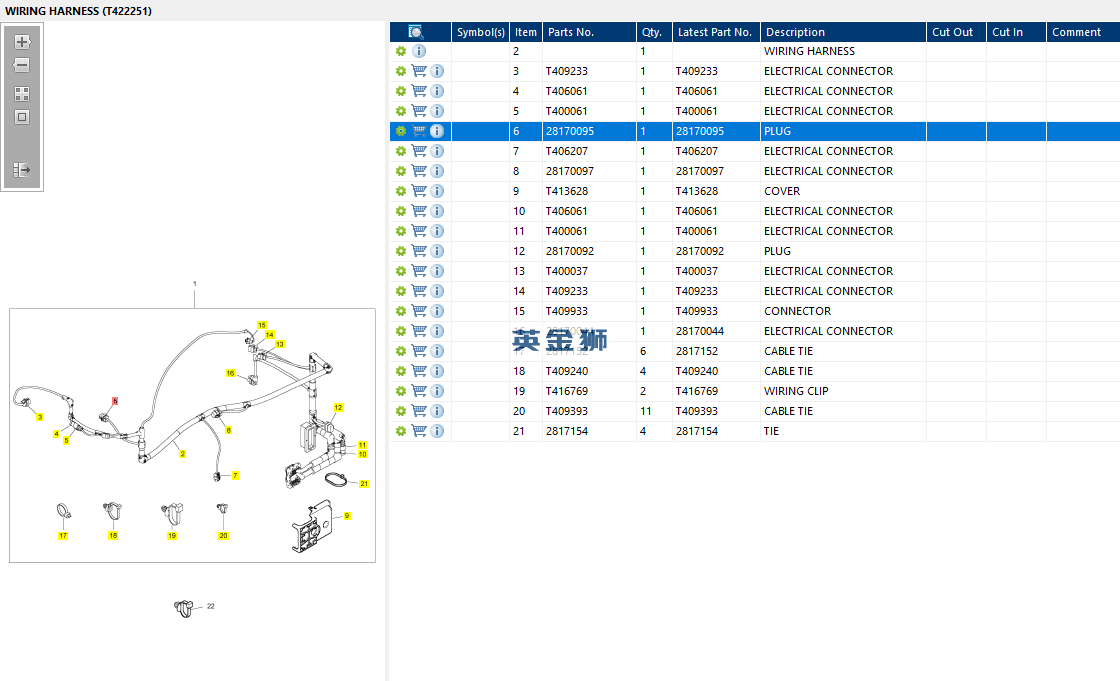Select the CONNECTOR description in row 15
This screenshot has width=1120, height=681.
(x=797, y=311)
